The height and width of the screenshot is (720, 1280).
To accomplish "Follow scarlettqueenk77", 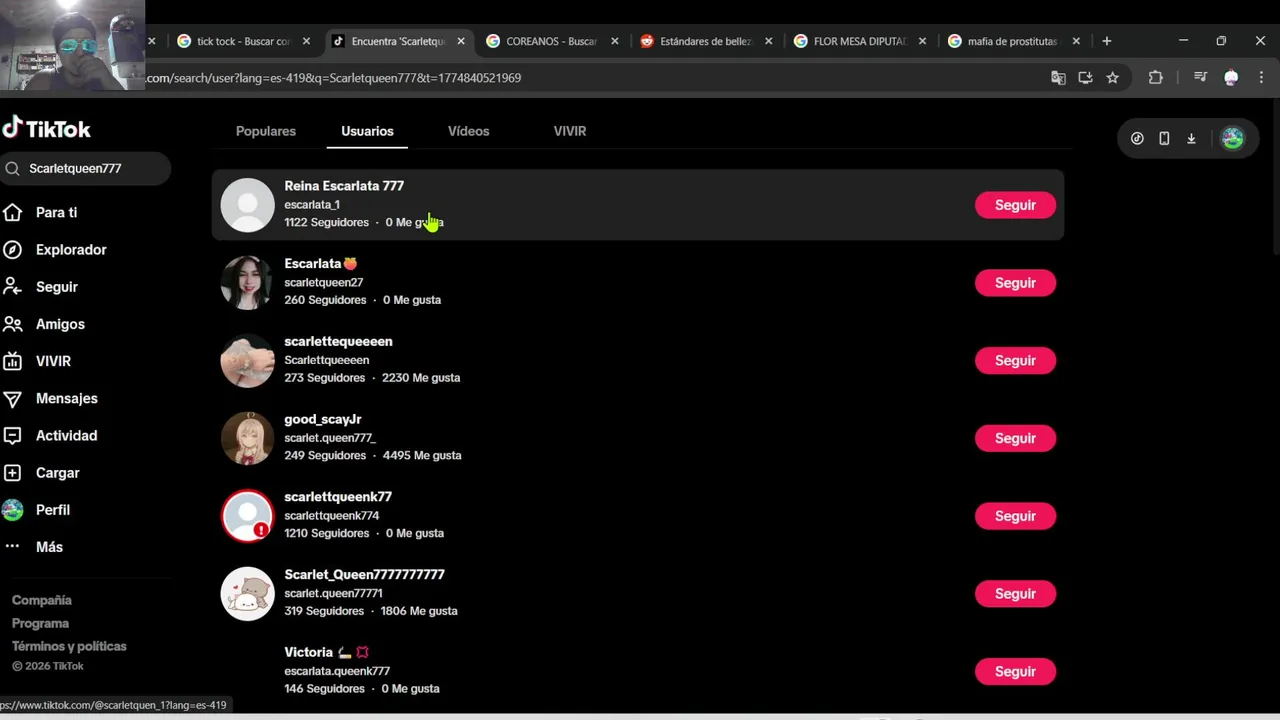I will [x=1015, y=516].
